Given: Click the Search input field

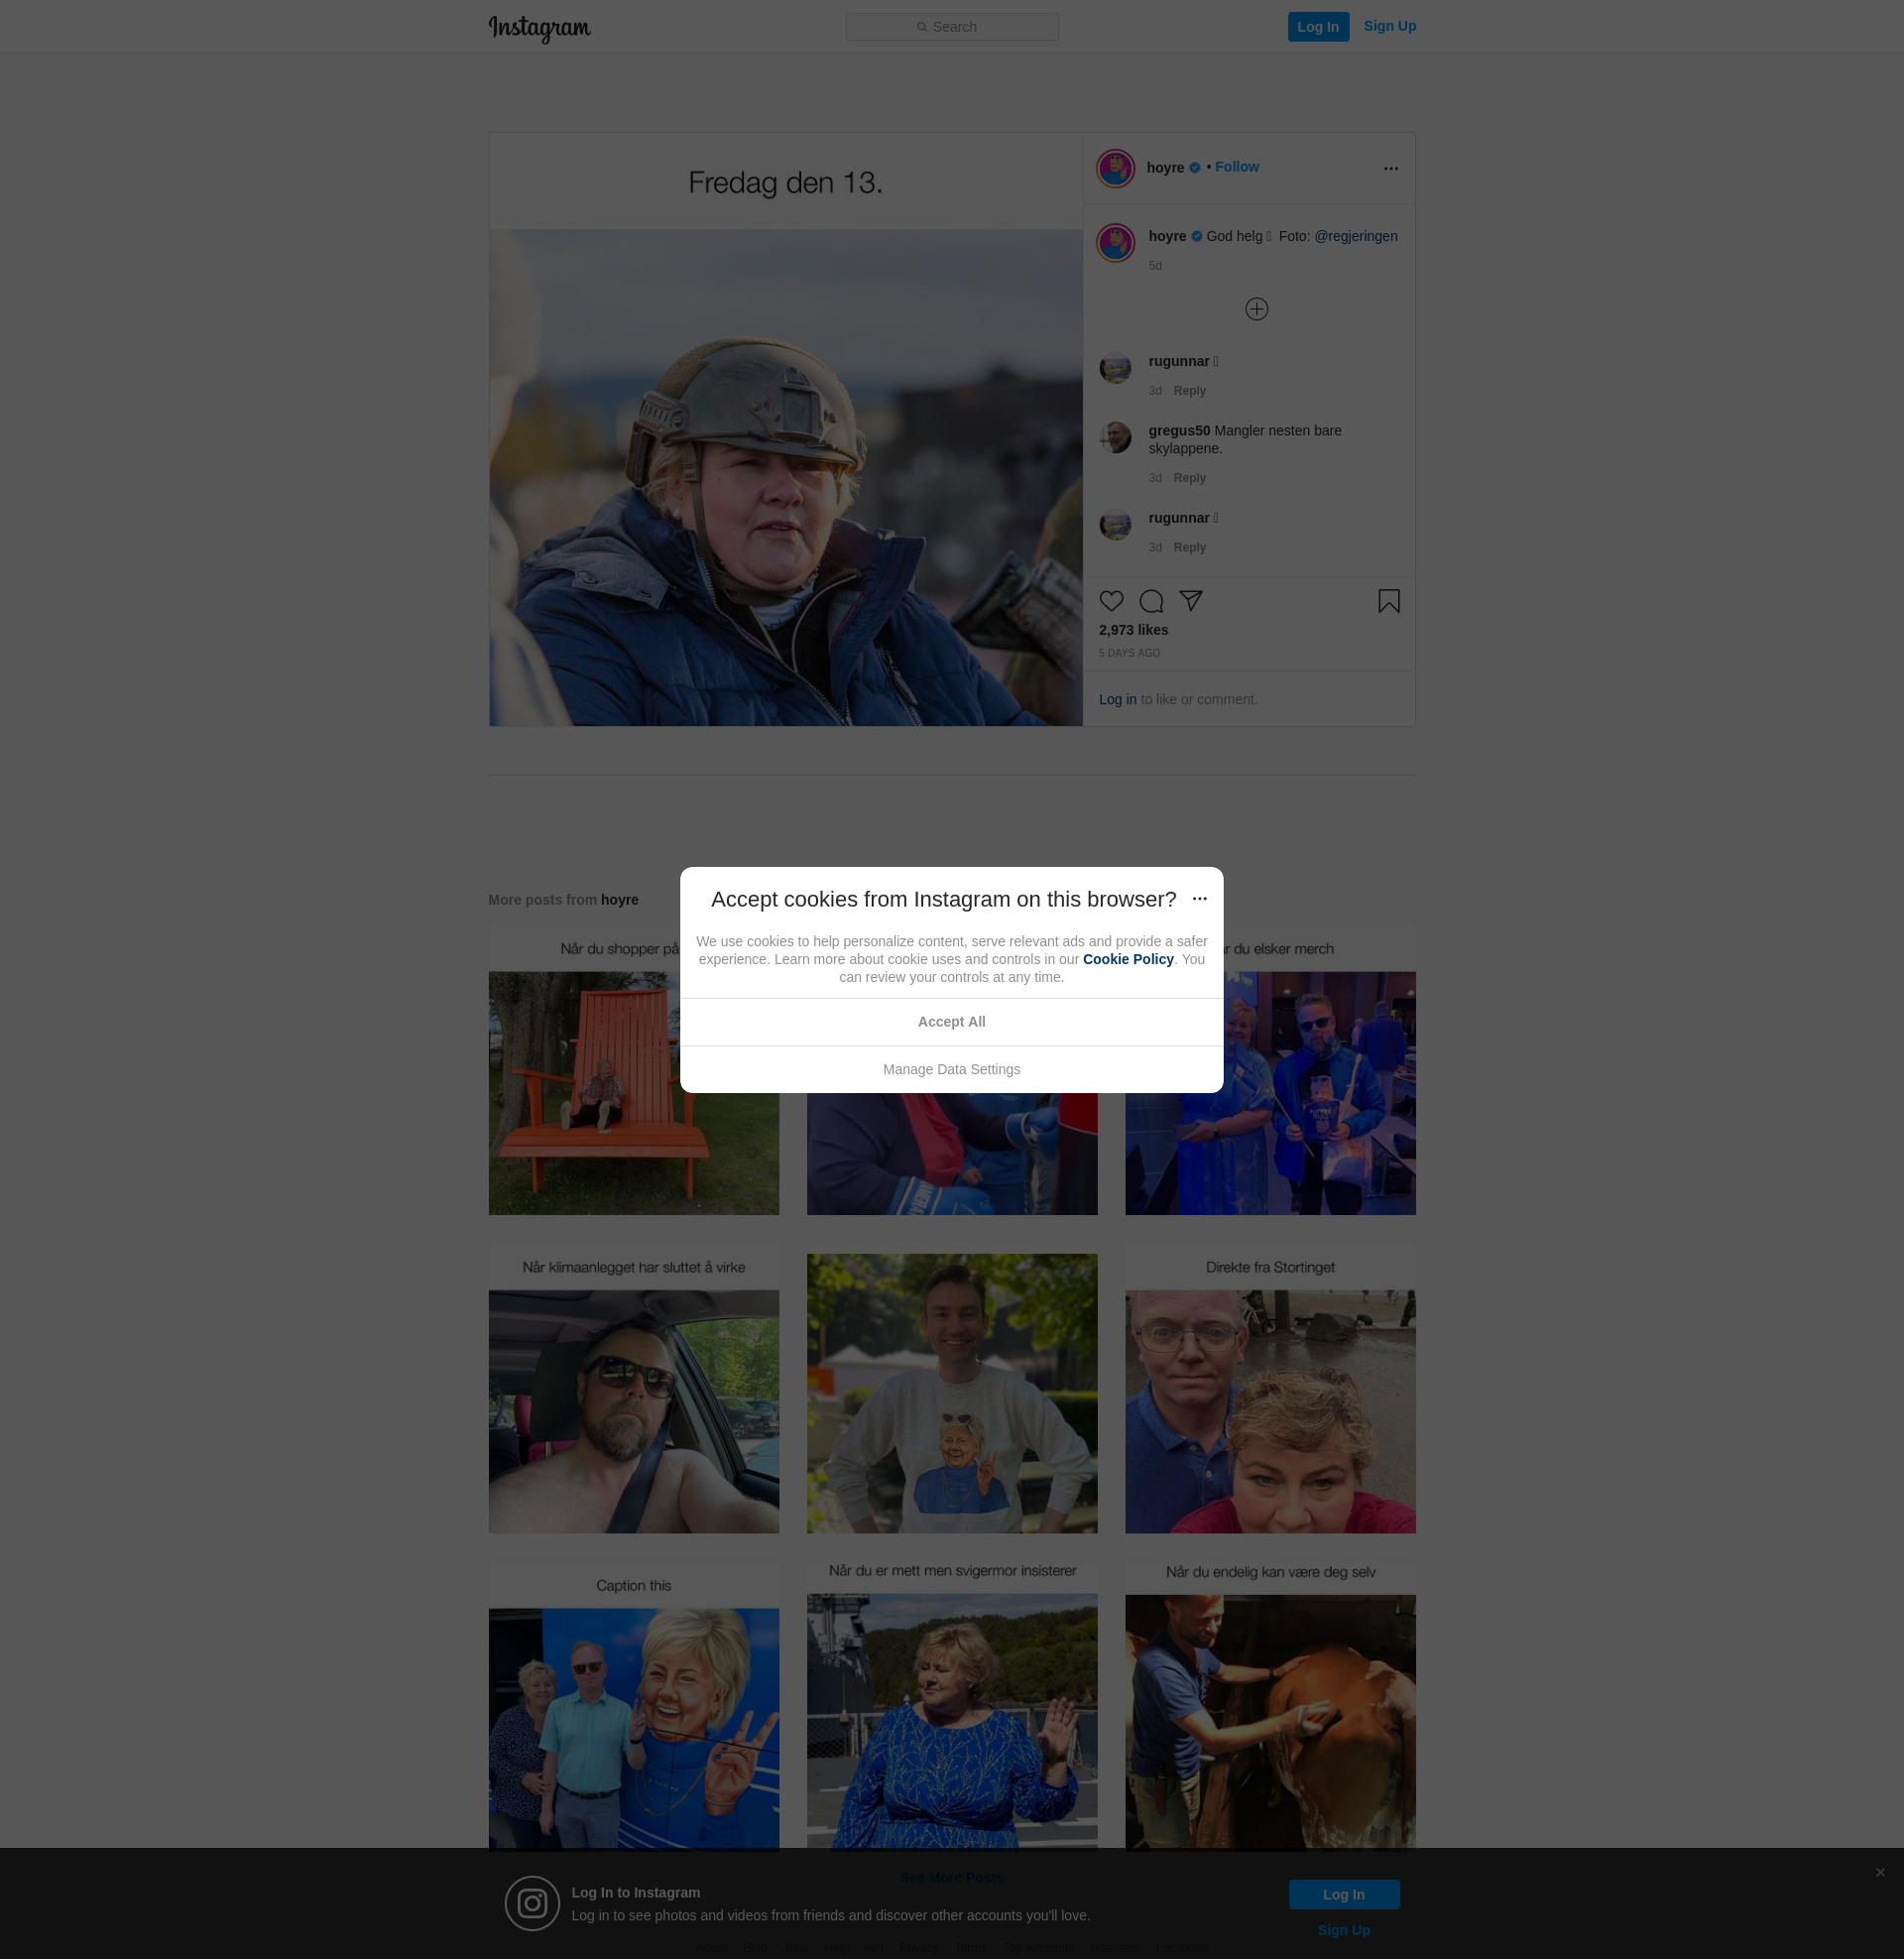Looking at the screenshot, I should pyautogui.click(x=952, y=27).
